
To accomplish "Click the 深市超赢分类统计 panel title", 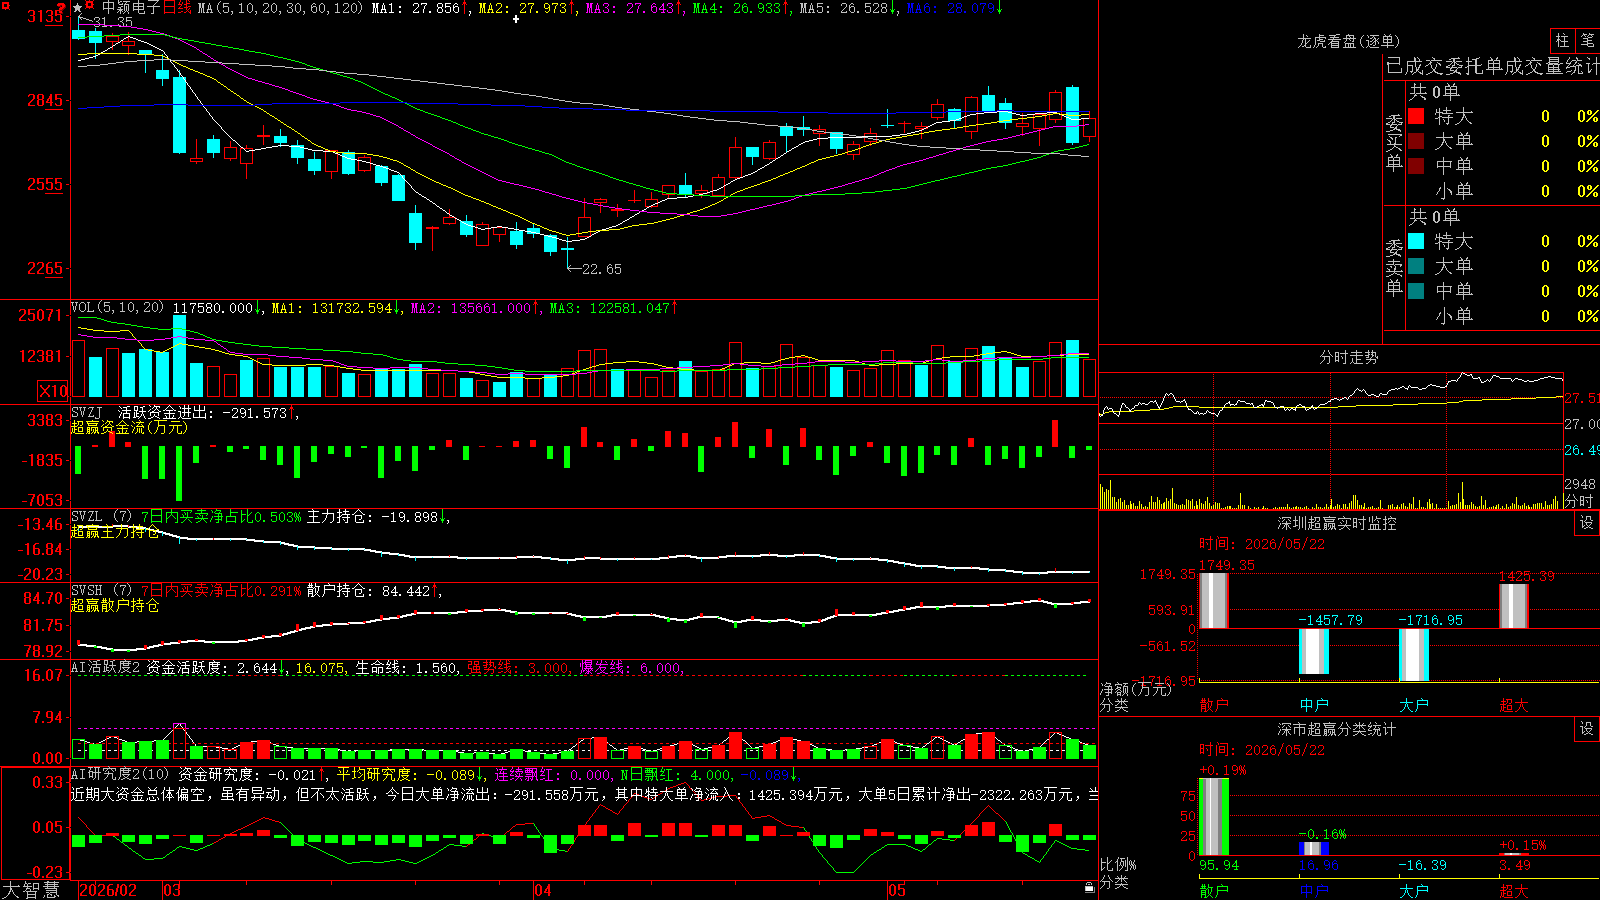I will (1336, 729).
